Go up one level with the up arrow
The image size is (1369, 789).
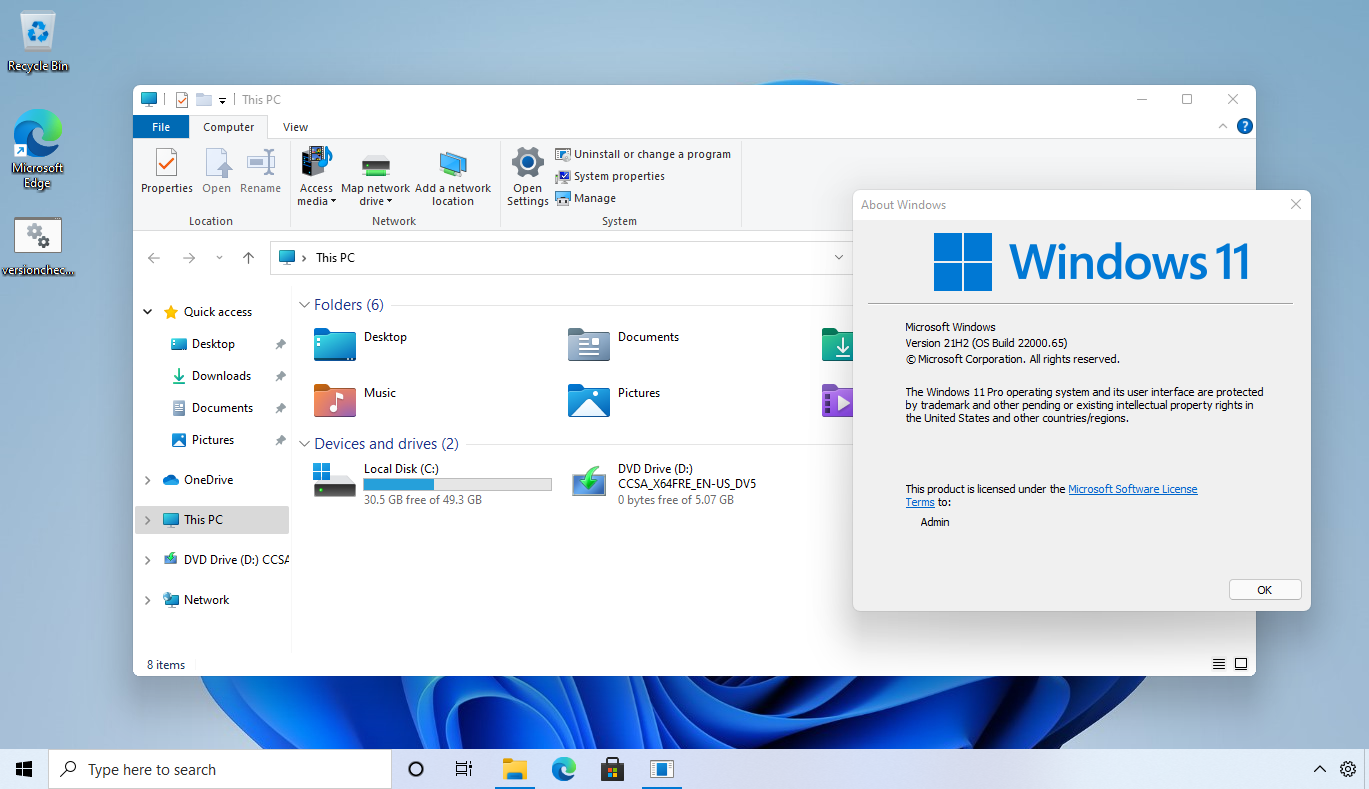click(x=248, y=258)
